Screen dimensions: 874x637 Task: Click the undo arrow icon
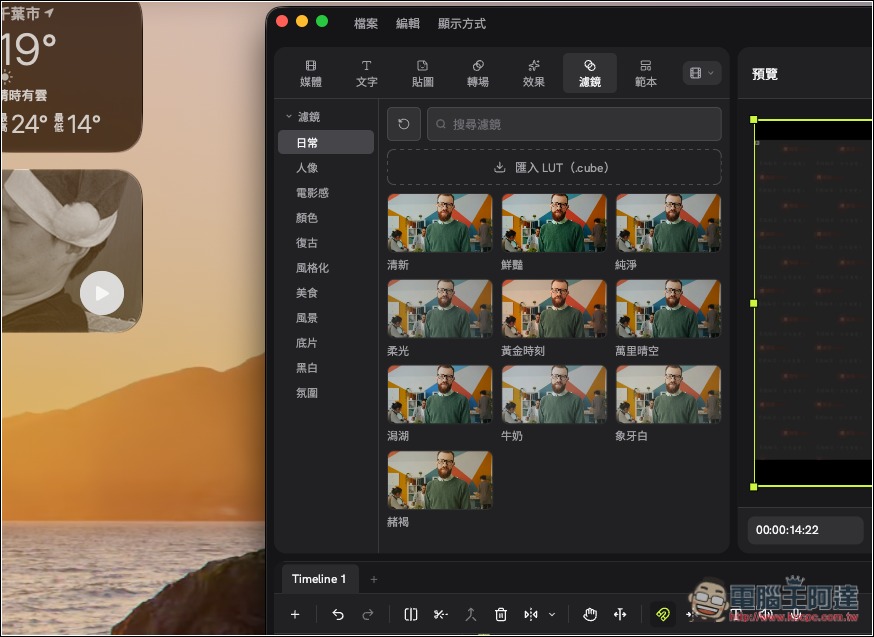tap(338, 614)
